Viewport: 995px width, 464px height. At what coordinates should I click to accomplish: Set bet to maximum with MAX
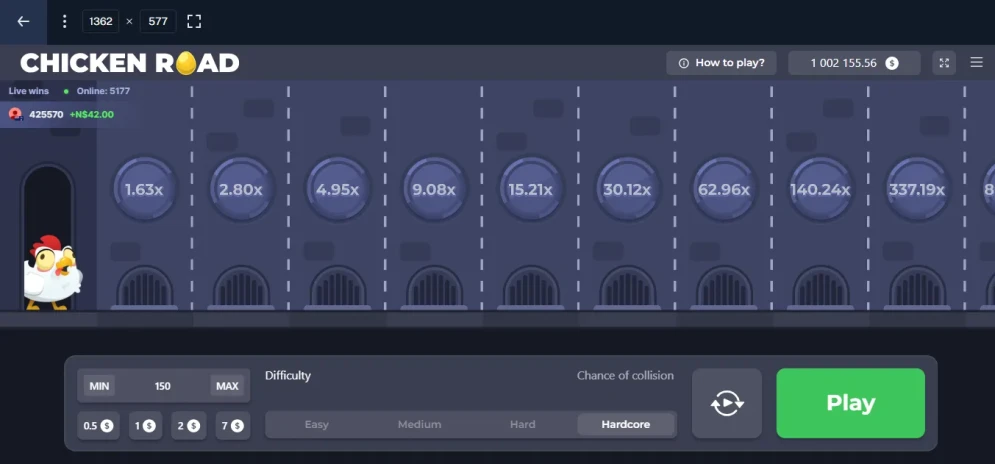click(x=227, y=386)
